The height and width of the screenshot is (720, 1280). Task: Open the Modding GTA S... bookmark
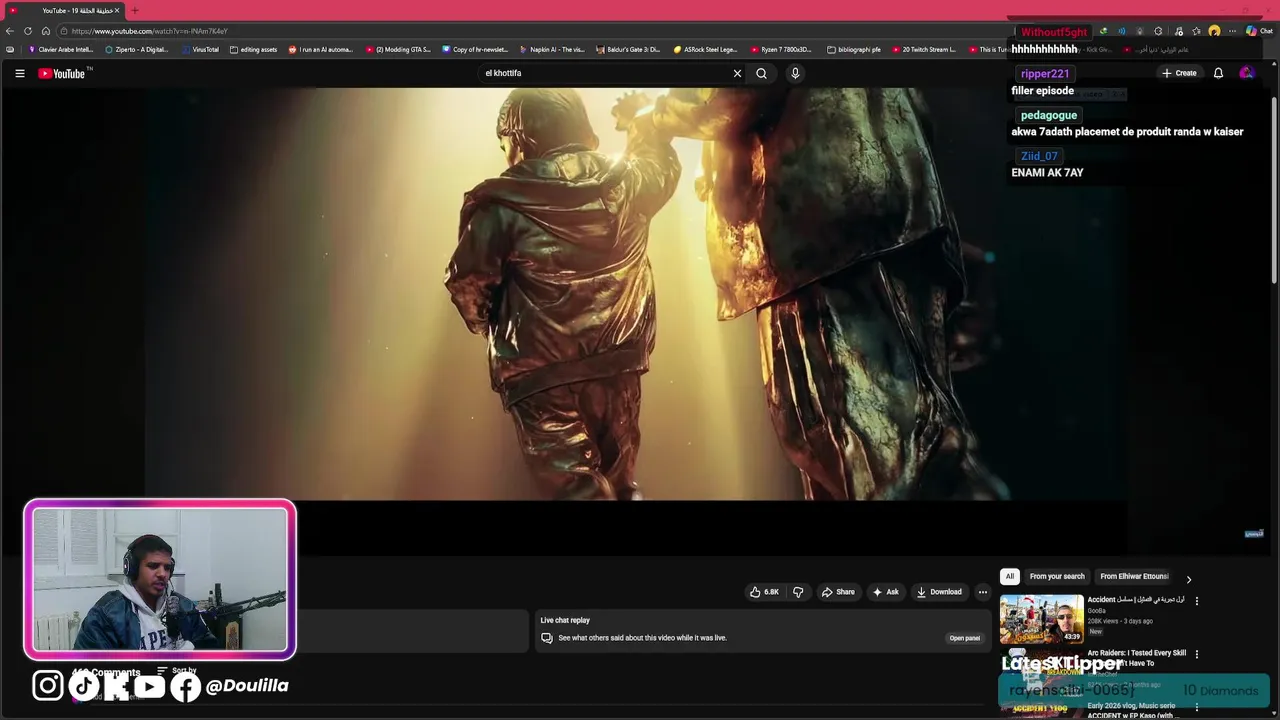coord(399,49)
